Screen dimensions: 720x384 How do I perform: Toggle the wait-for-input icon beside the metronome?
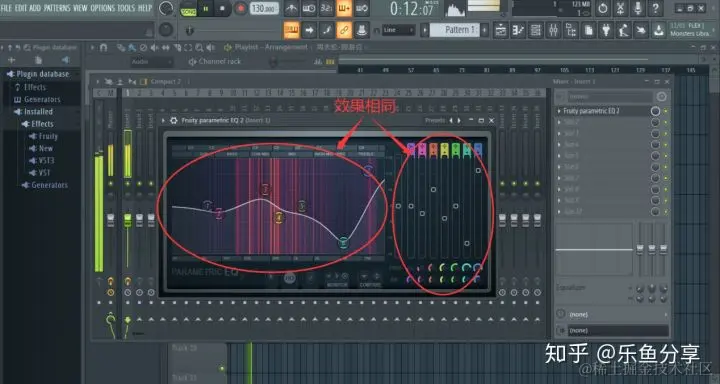pos(309,8)
